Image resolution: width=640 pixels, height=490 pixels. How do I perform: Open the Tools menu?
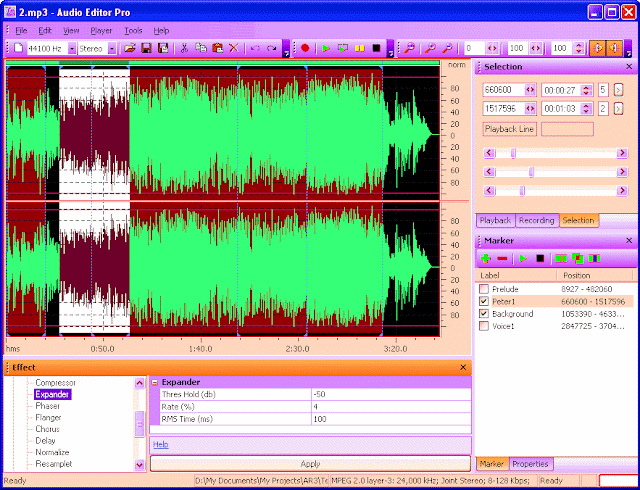click(x=133, y=31)
